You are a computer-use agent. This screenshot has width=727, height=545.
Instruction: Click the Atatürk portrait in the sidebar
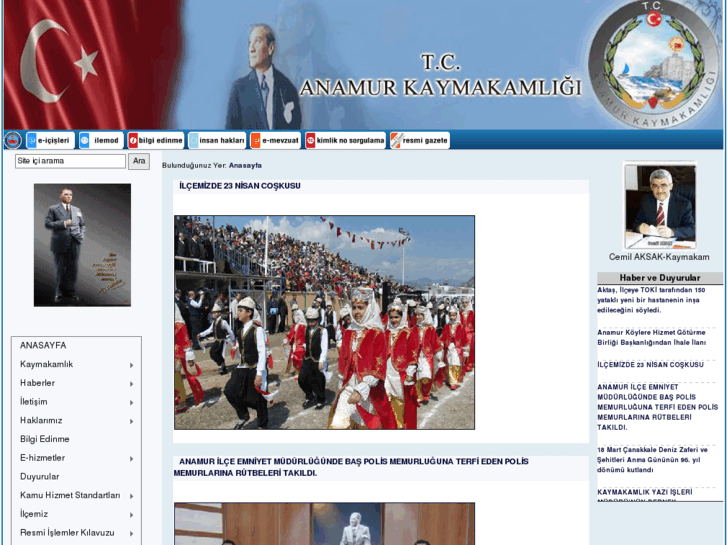pos(82,245)
